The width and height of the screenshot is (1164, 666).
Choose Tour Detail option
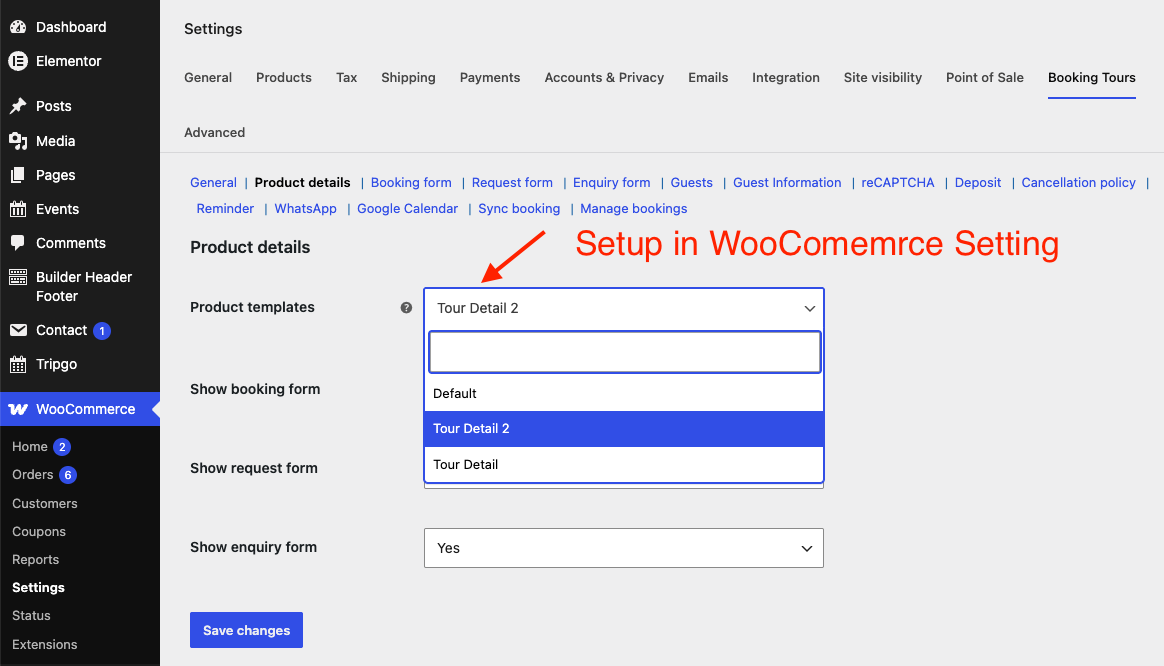(x=624, y=464)
